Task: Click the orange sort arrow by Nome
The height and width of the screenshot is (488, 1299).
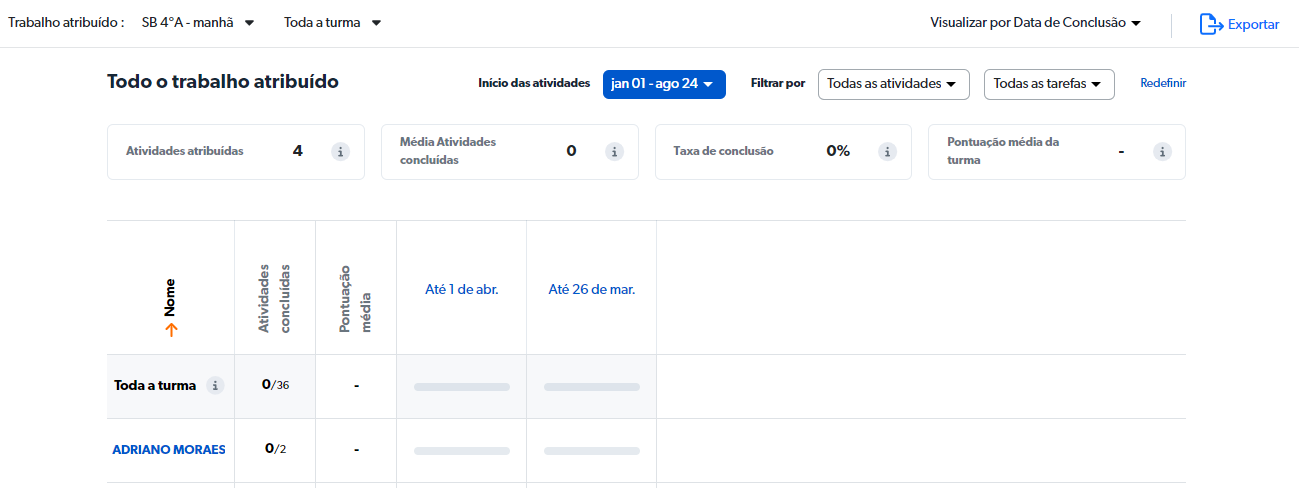Action: click(171, 330)
